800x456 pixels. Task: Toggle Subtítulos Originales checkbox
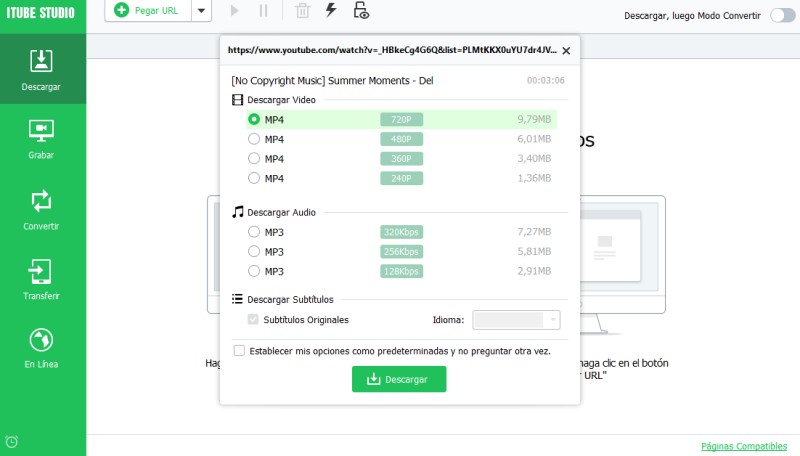pyautogui.click(x=253, y=319)
